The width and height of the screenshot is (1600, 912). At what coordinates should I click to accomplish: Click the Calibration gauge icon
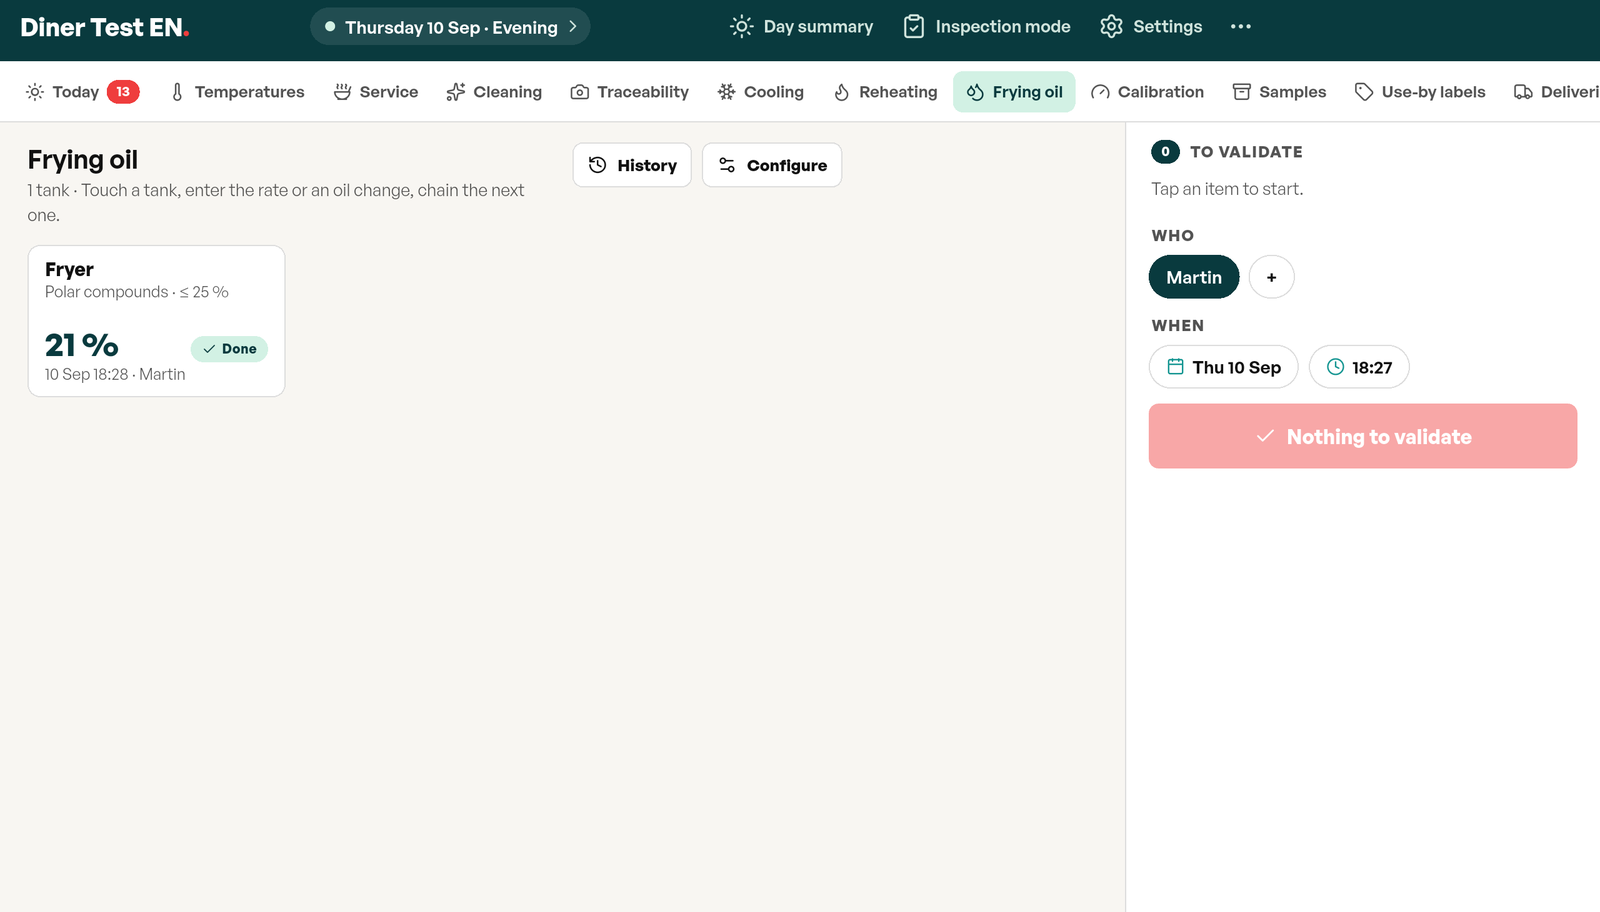[x=1100, y=92]
